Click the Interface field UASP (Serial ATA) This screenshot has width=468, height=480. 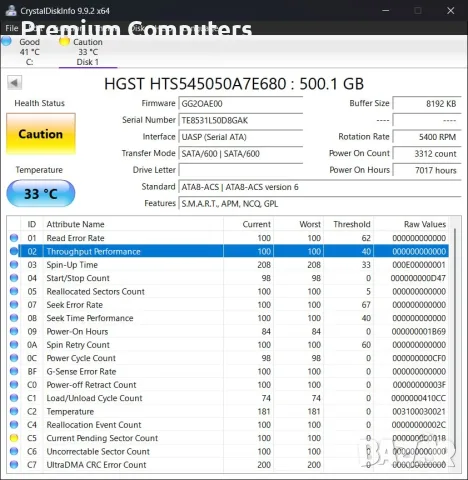pyautogui.click(x=240, y=137)
